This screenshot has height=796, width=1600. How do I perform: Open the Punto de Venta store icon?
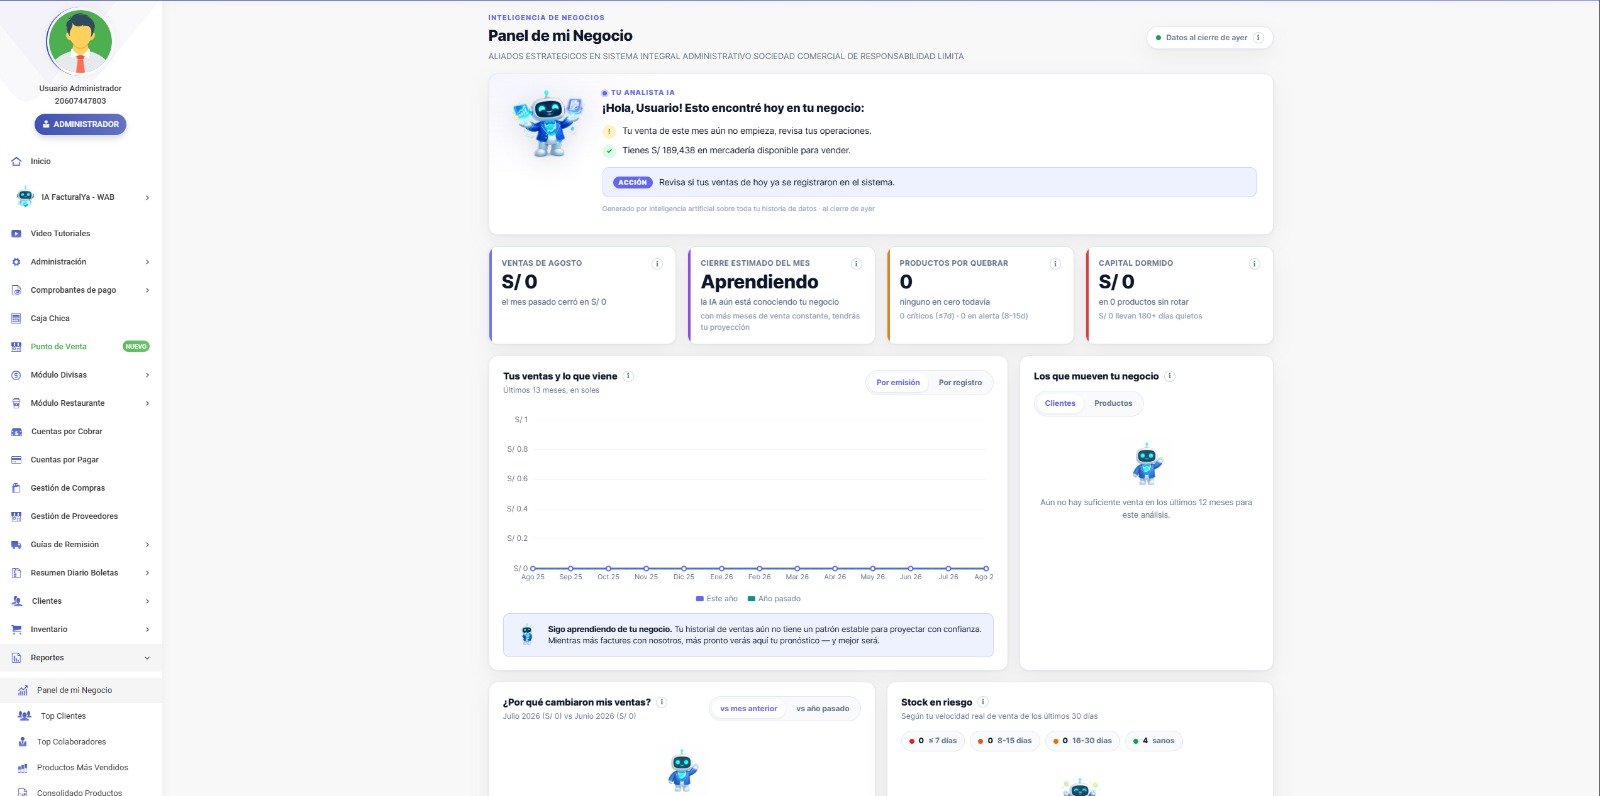coord(16,346)
